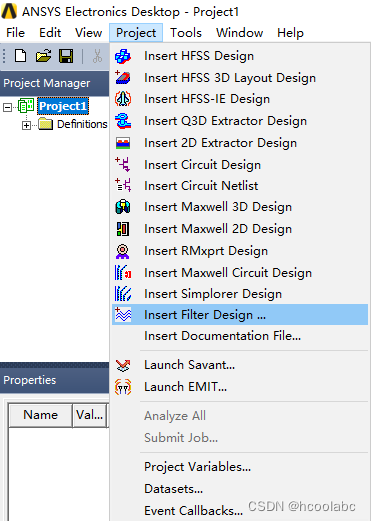Choose Insert Maxwell 2D Design
The image size is (371, 521).
[x=240, y=229]
